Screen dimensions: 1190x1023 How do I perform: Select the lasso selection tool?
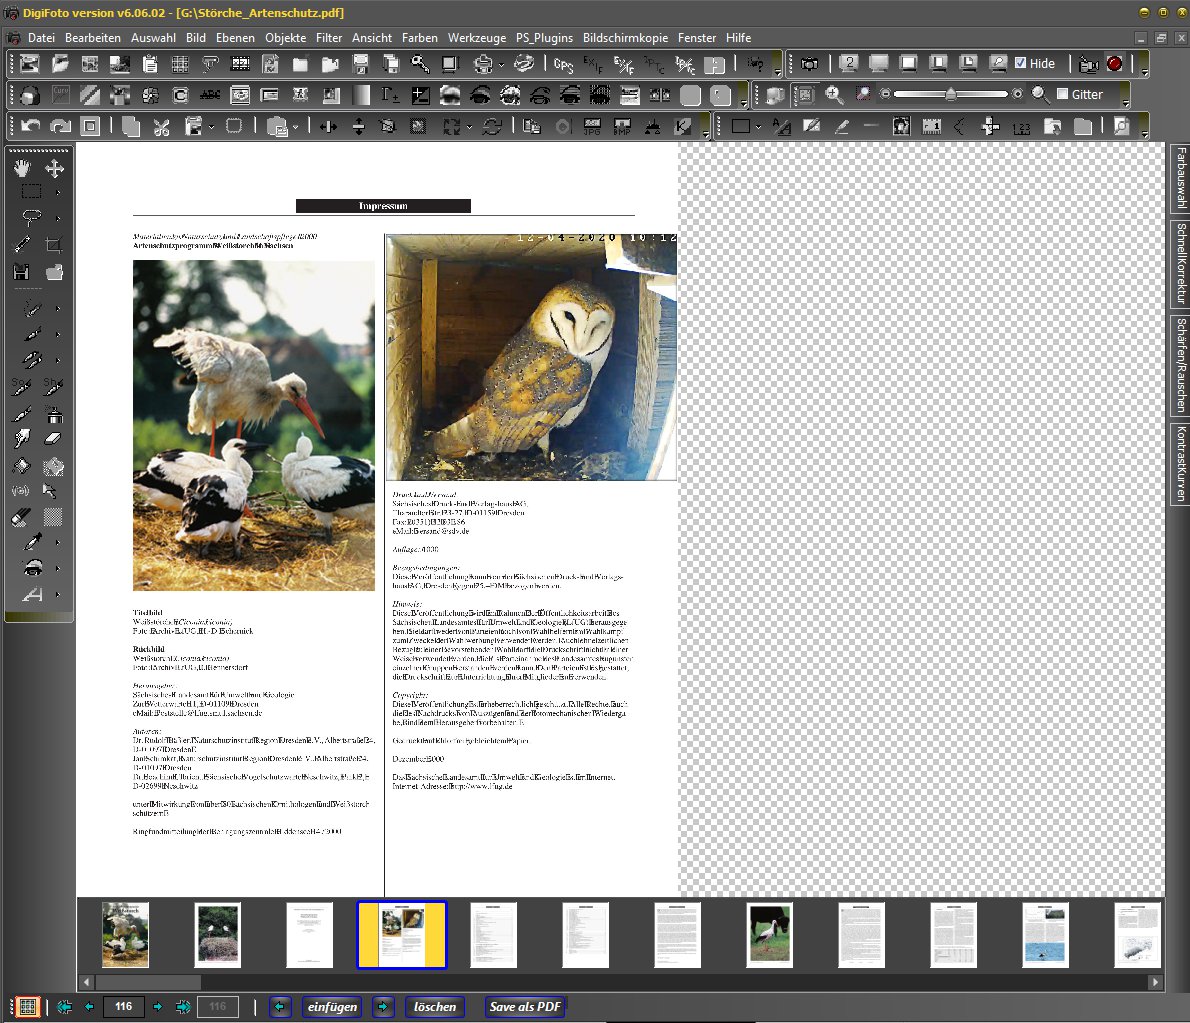31,217
